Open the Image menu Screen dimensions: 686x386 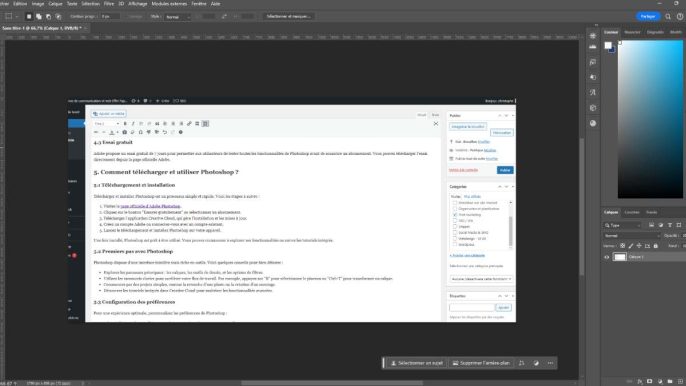pos(38,4)
